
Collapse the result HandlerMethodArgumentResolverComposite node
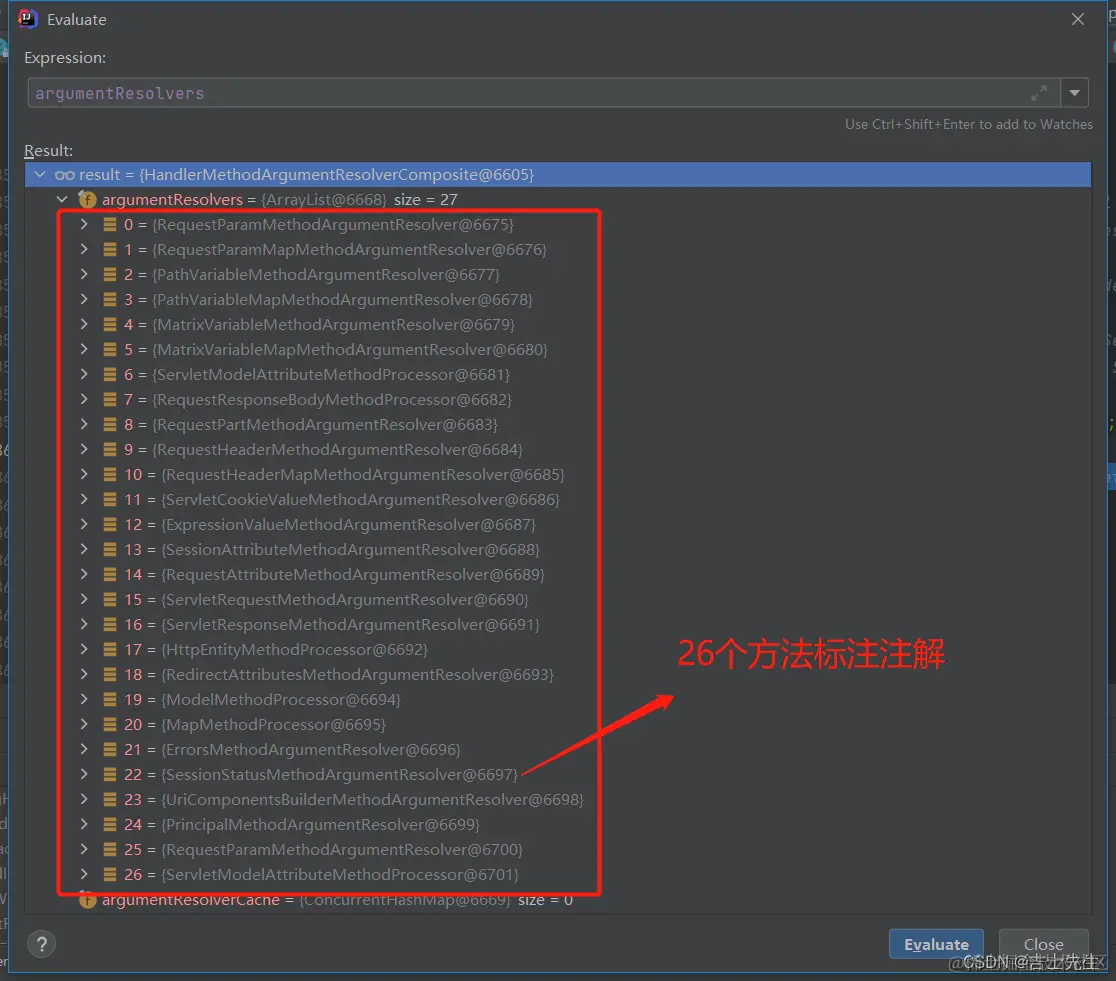click(x=40, y=174)
